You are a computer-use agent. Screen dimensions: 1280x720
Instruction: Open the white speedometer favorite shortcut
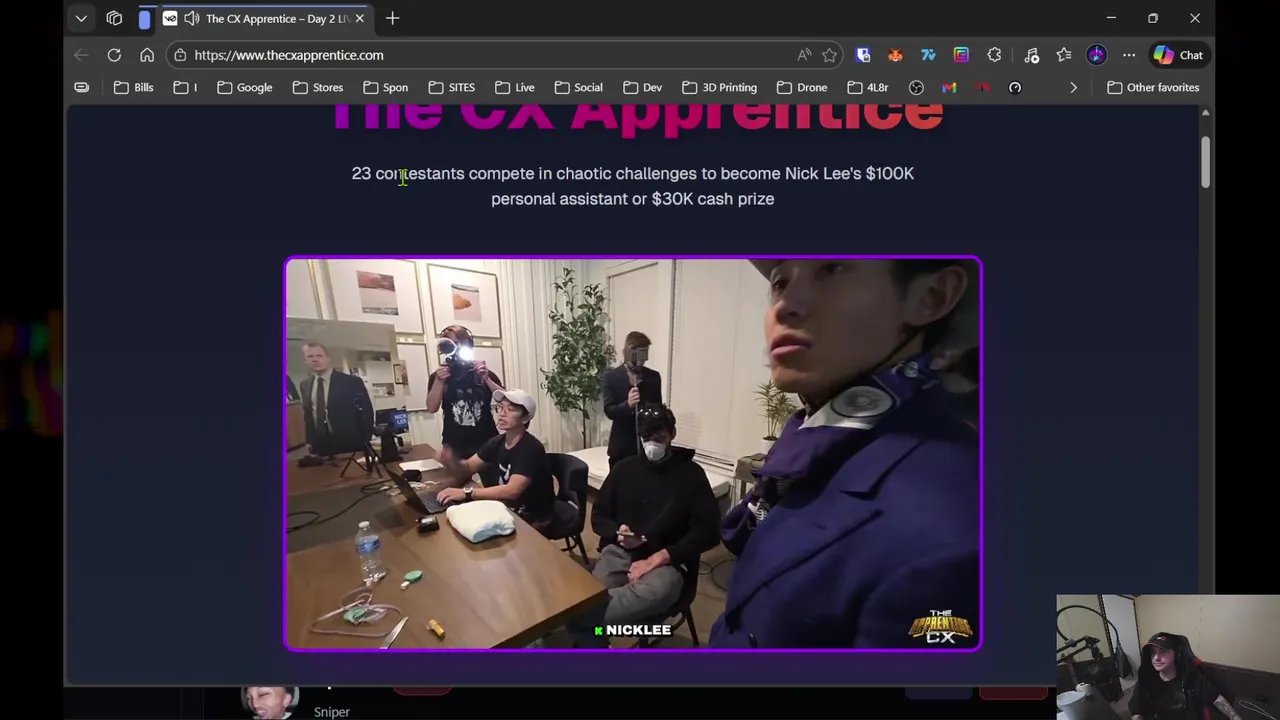pyautogui.click(x=1015, y=87)
